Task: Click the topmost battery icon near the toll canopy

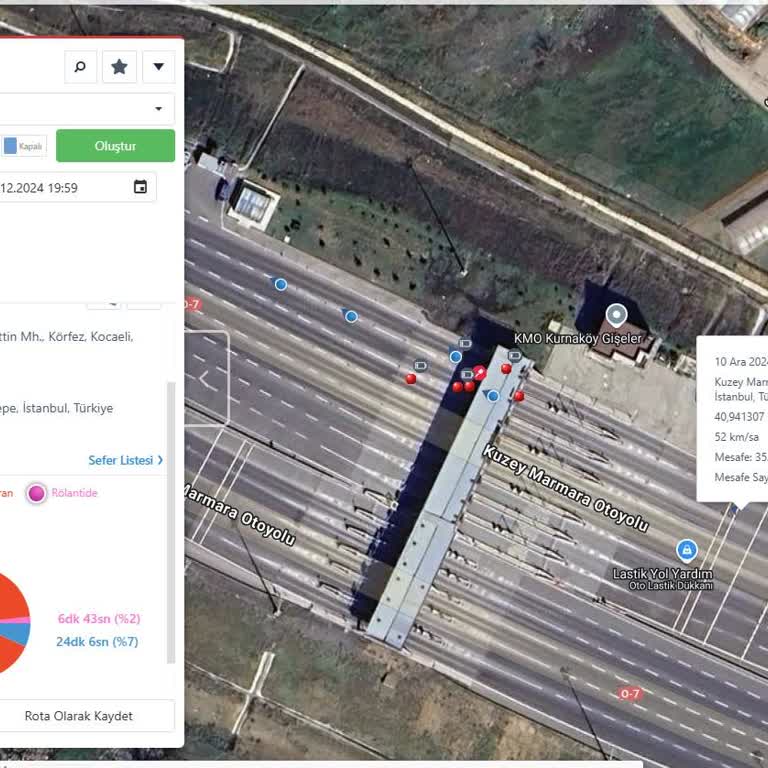Action: pyautogui.click(x=465, y=344)
